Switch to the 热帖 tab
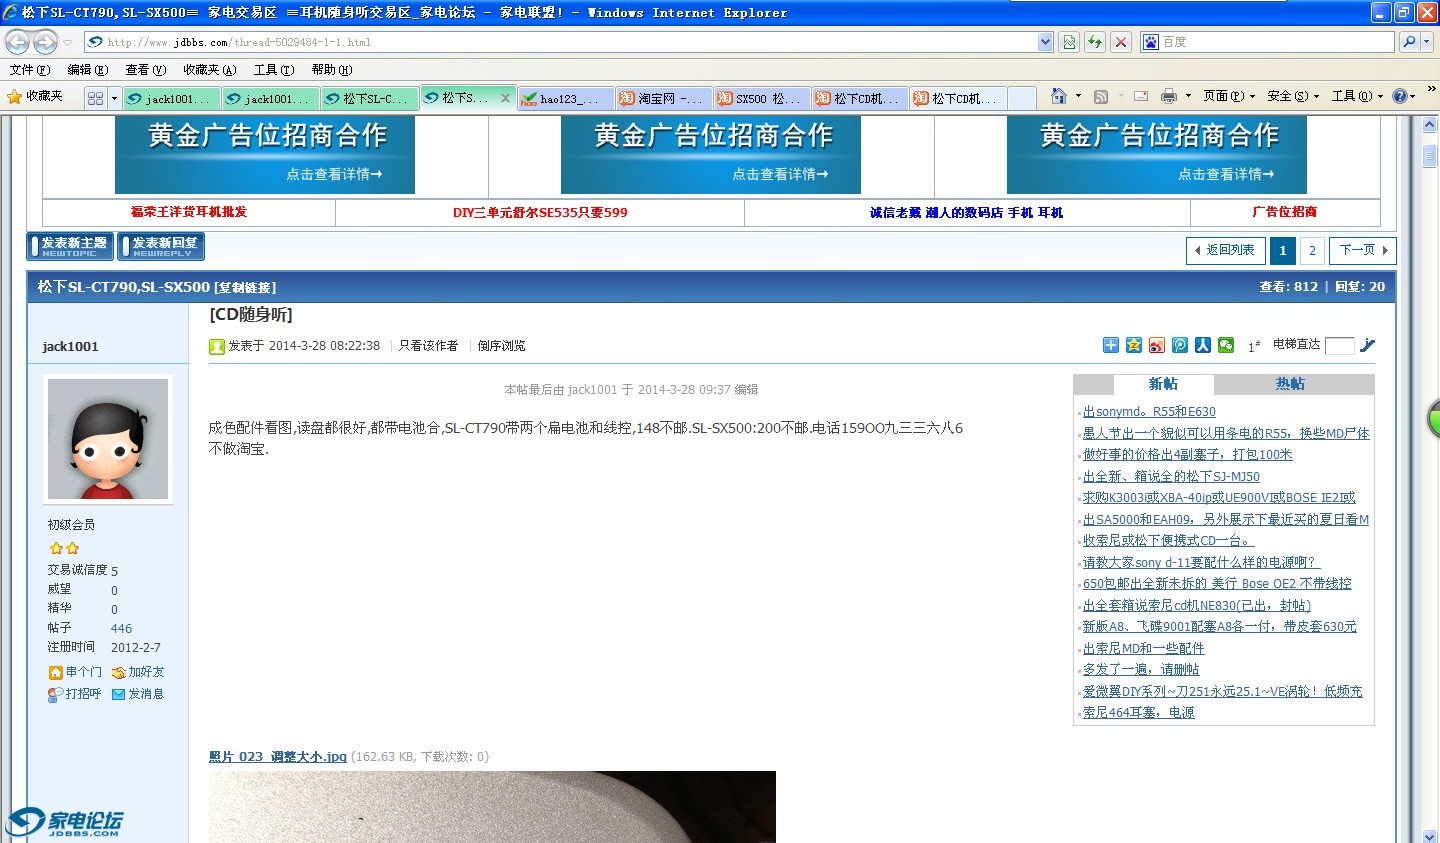The image size is (1440, 843). [x=1290, y=384]
